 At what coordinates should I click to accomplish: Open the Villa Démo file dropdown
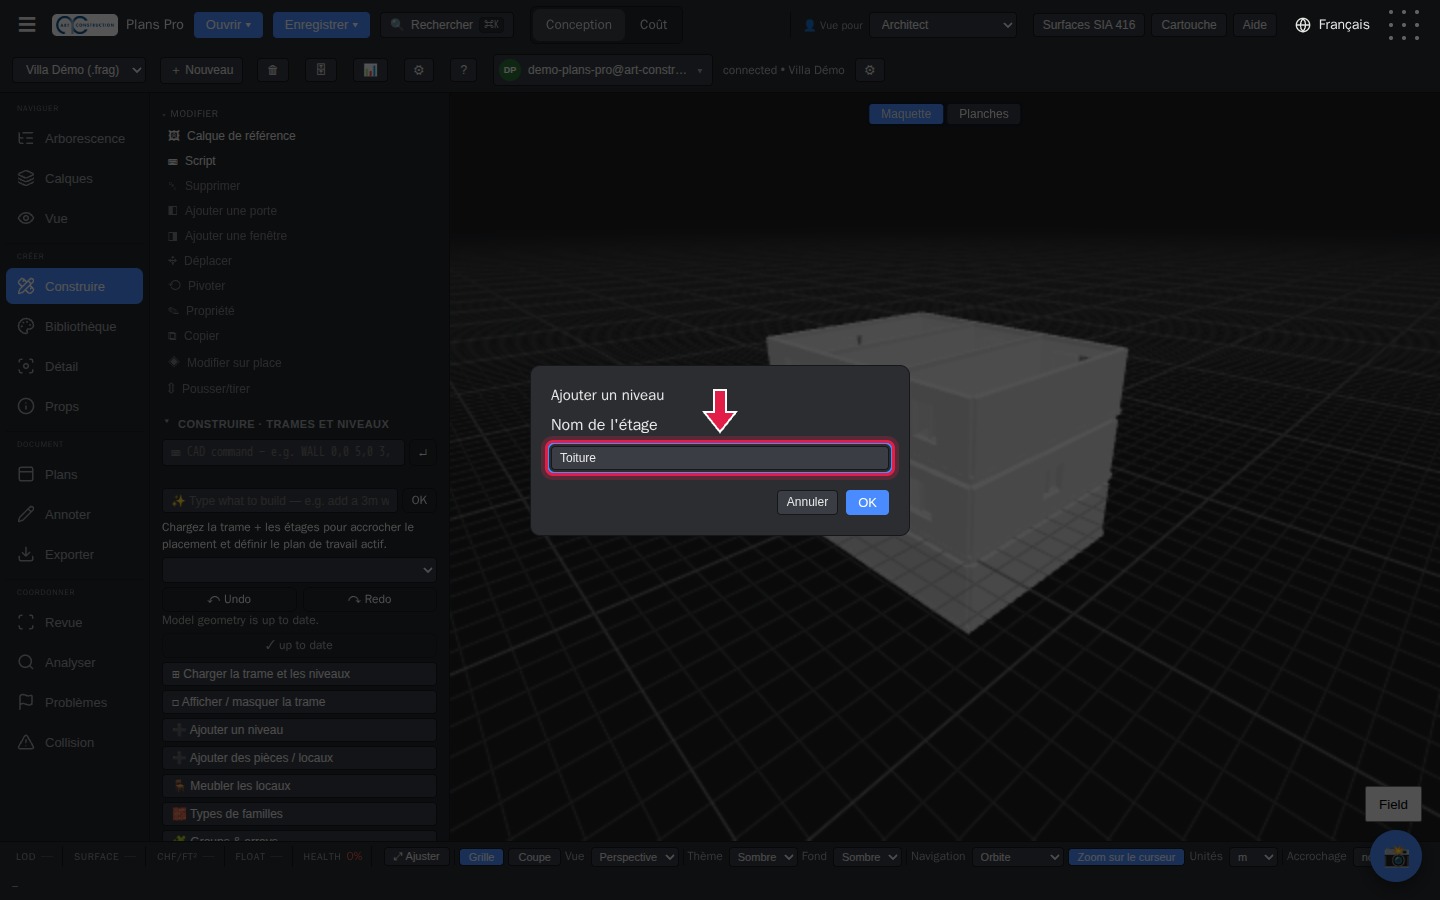coord(80,70)
